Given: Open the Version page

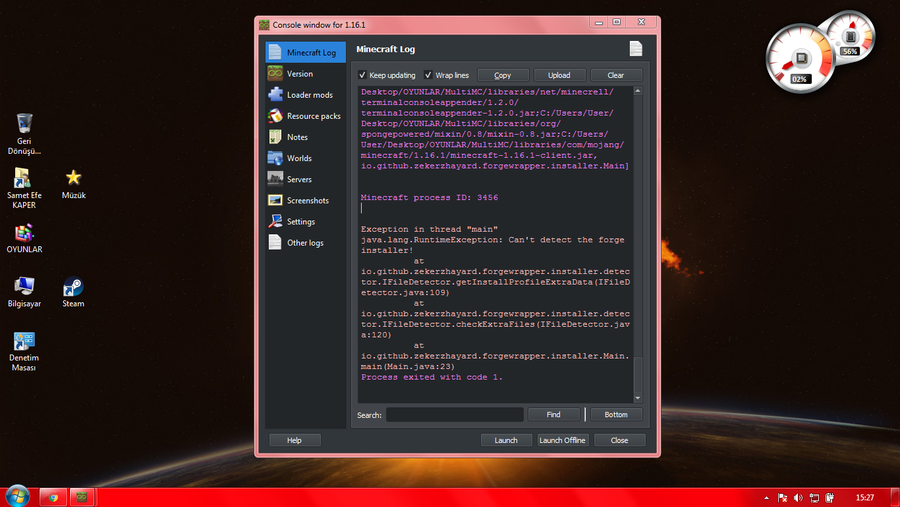Looking at the screenshot, I should pyautogui.click(x=305, y=73).
